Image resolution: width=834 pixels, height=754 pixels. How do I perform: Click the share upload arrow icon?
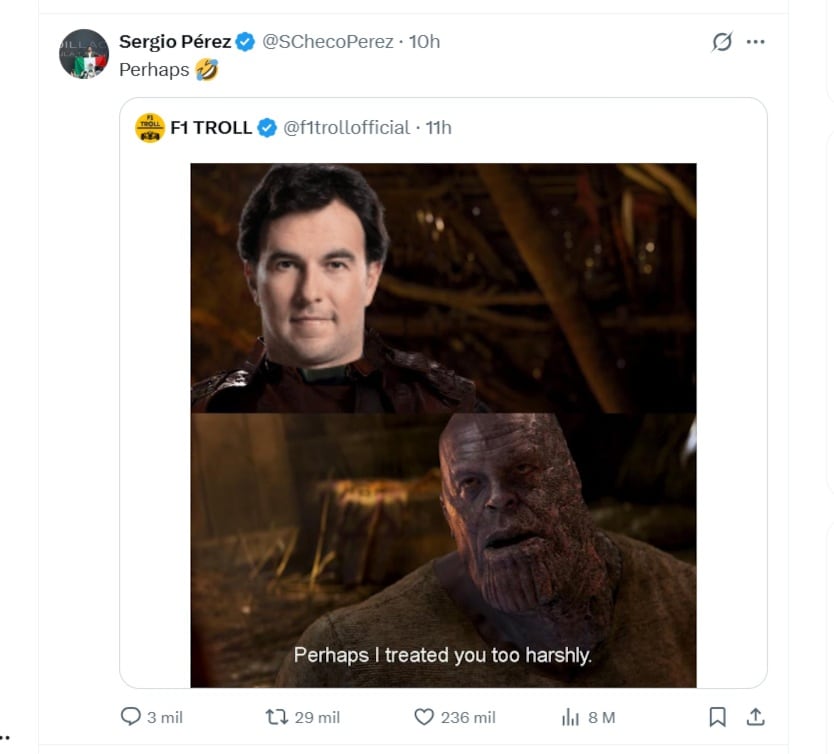(756, 717)
